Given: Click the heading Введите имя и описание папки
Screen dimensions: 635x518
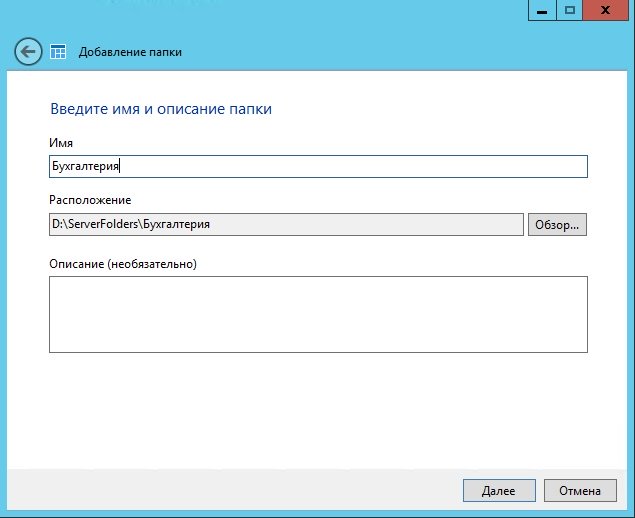Looking at the screenshot, I should [161, 109].
